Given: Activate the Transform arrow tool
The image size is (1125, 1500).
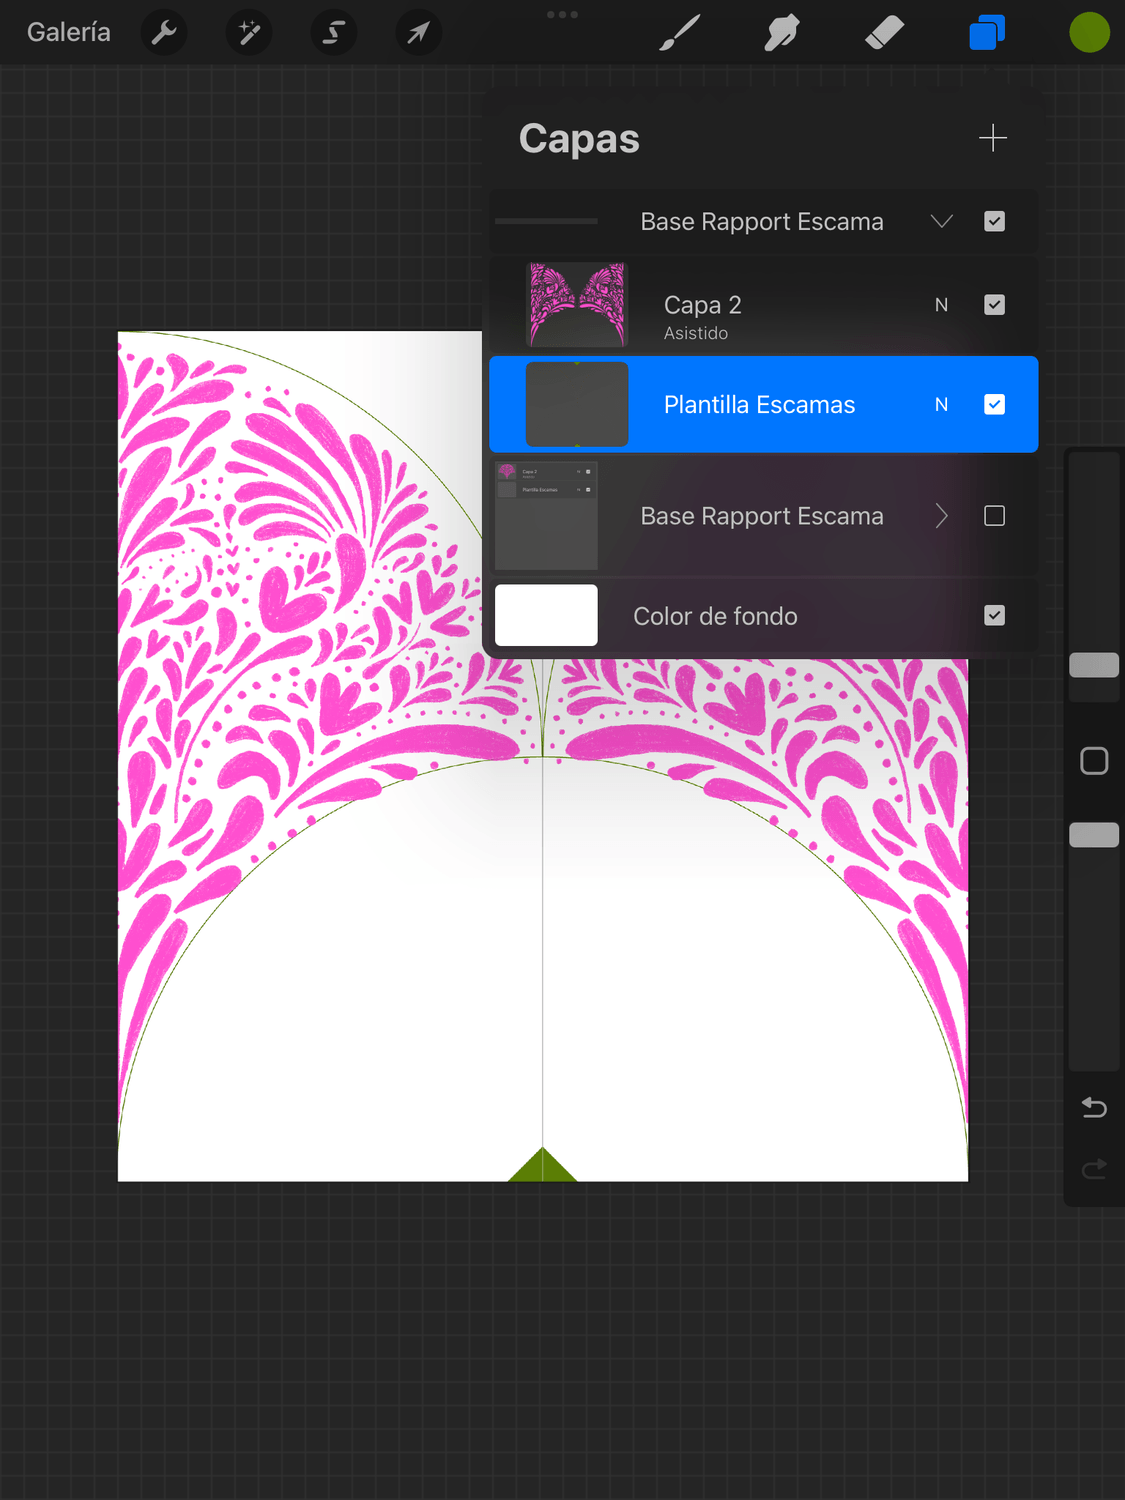Looking at the screenshot, I should tap(418, 33).
